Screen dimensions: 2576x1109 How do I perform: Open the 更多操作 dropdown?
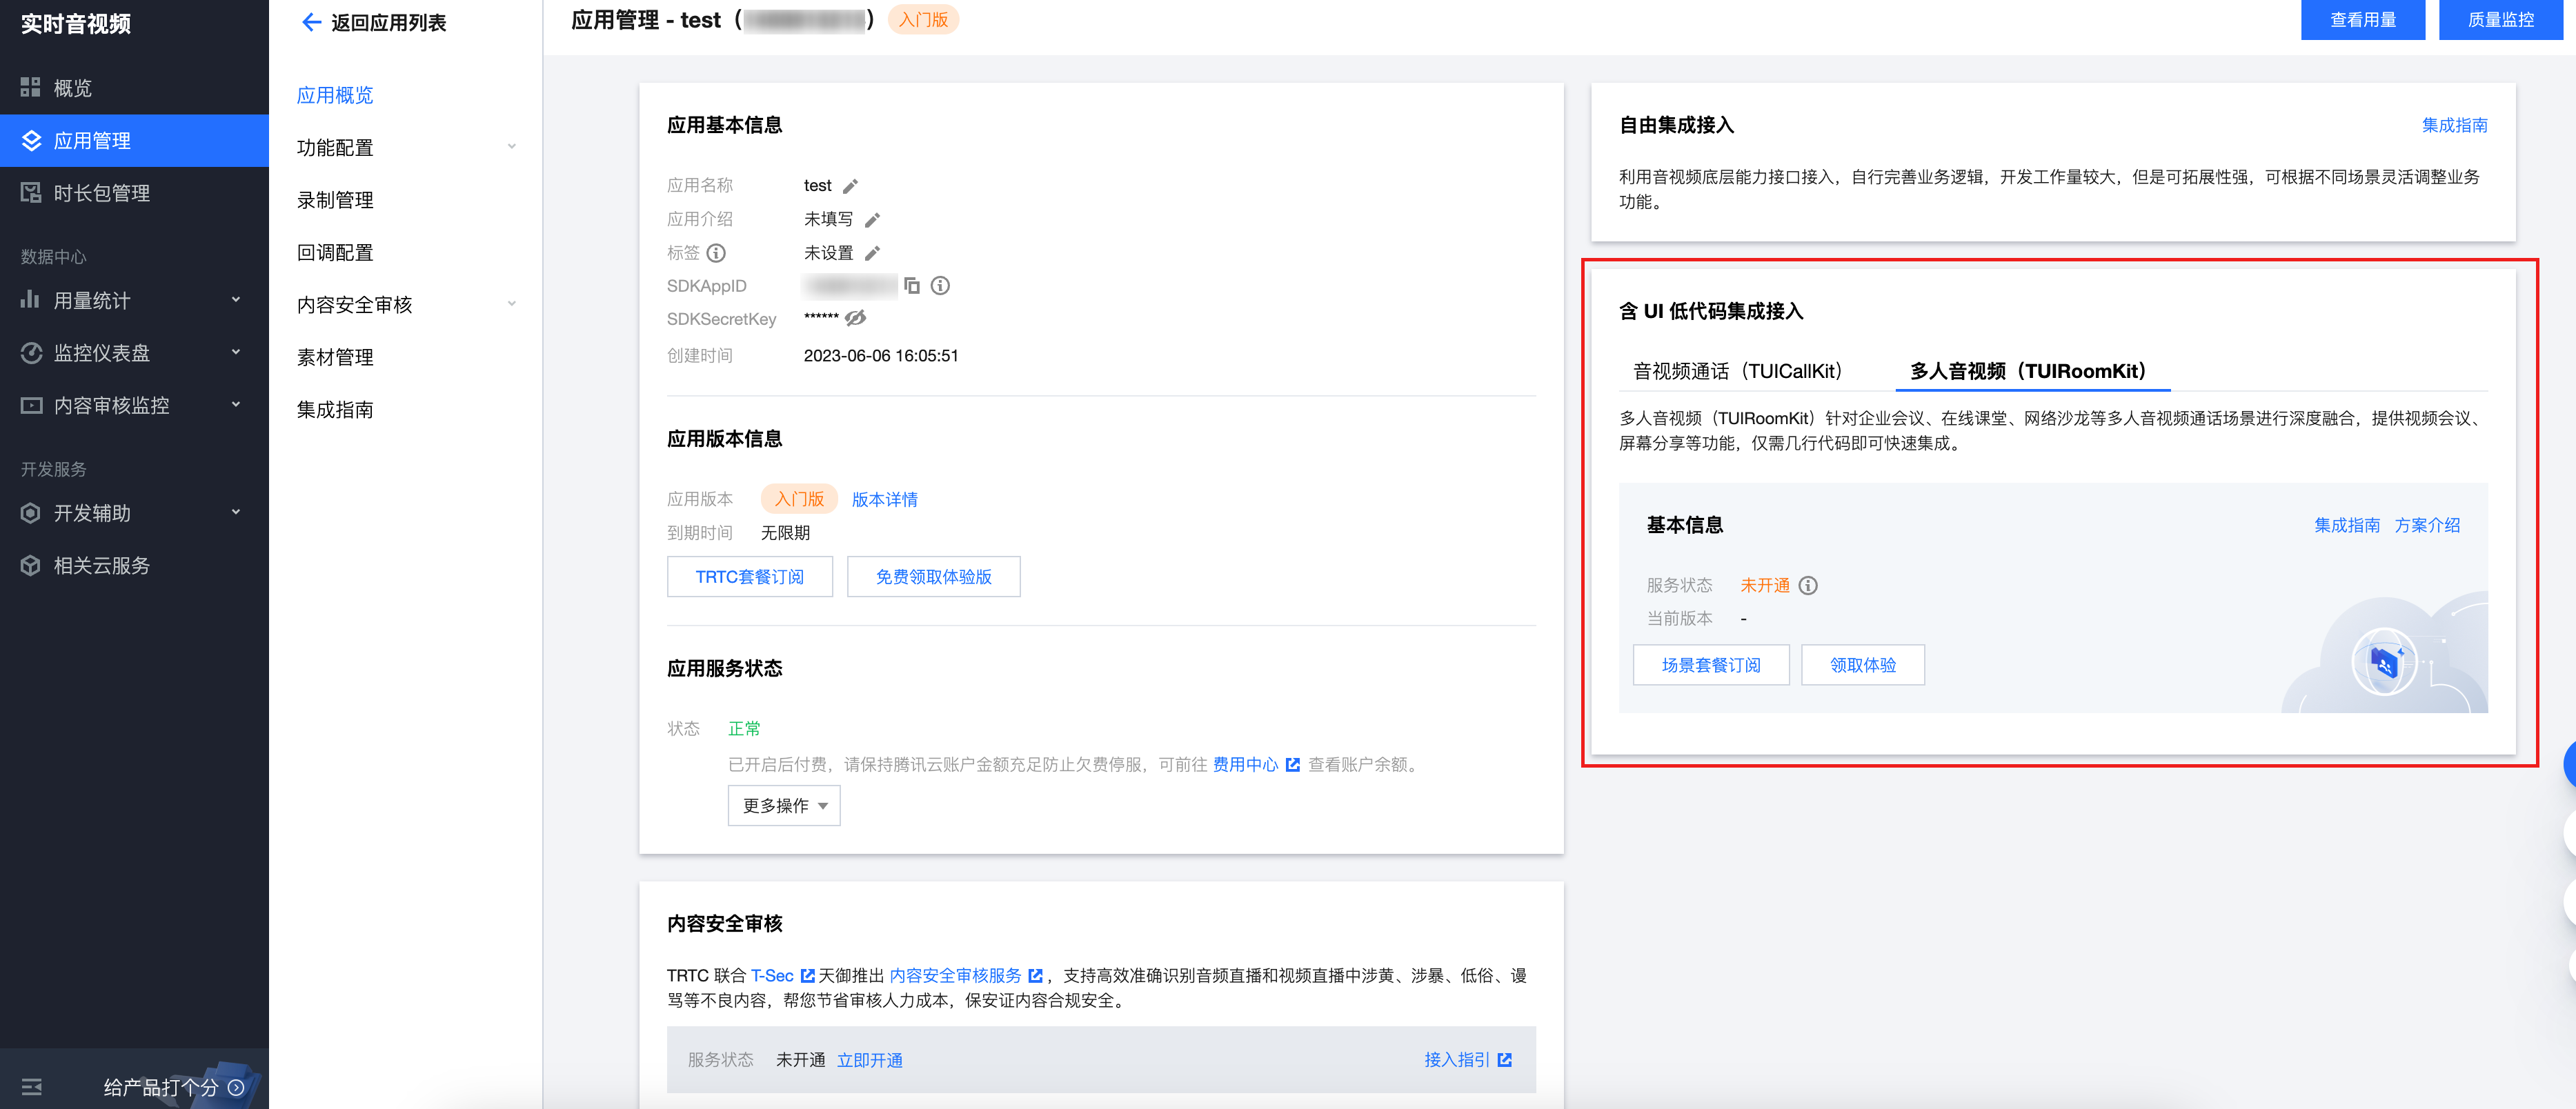coord(784,805)
